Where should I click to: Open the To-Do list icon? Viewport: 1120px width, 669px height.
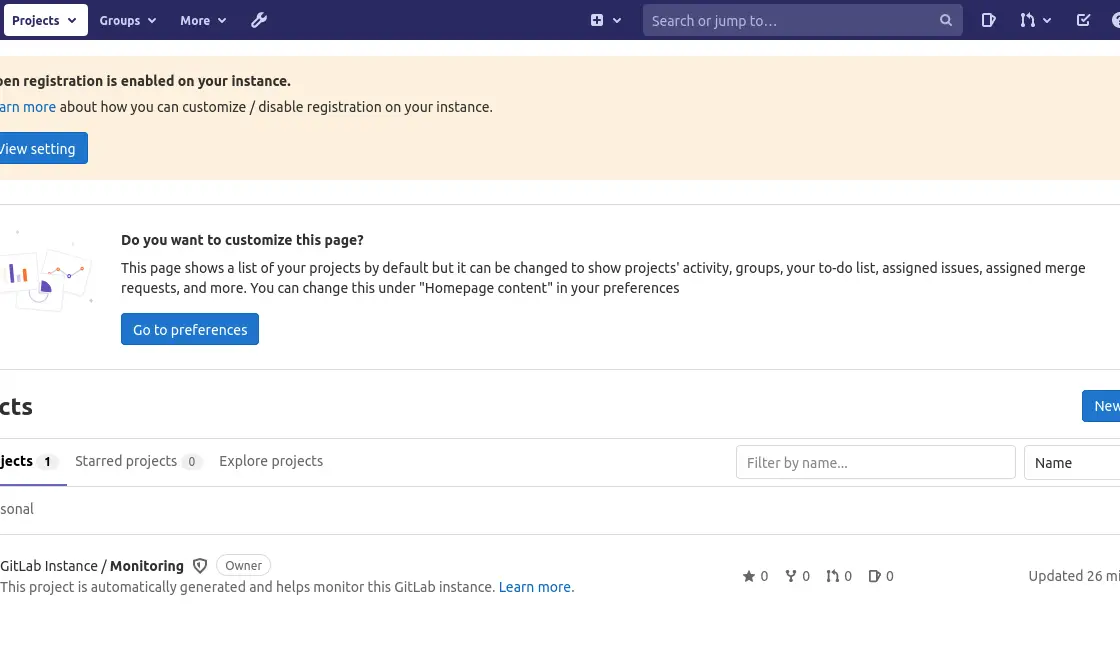(x=1083, y=20)
